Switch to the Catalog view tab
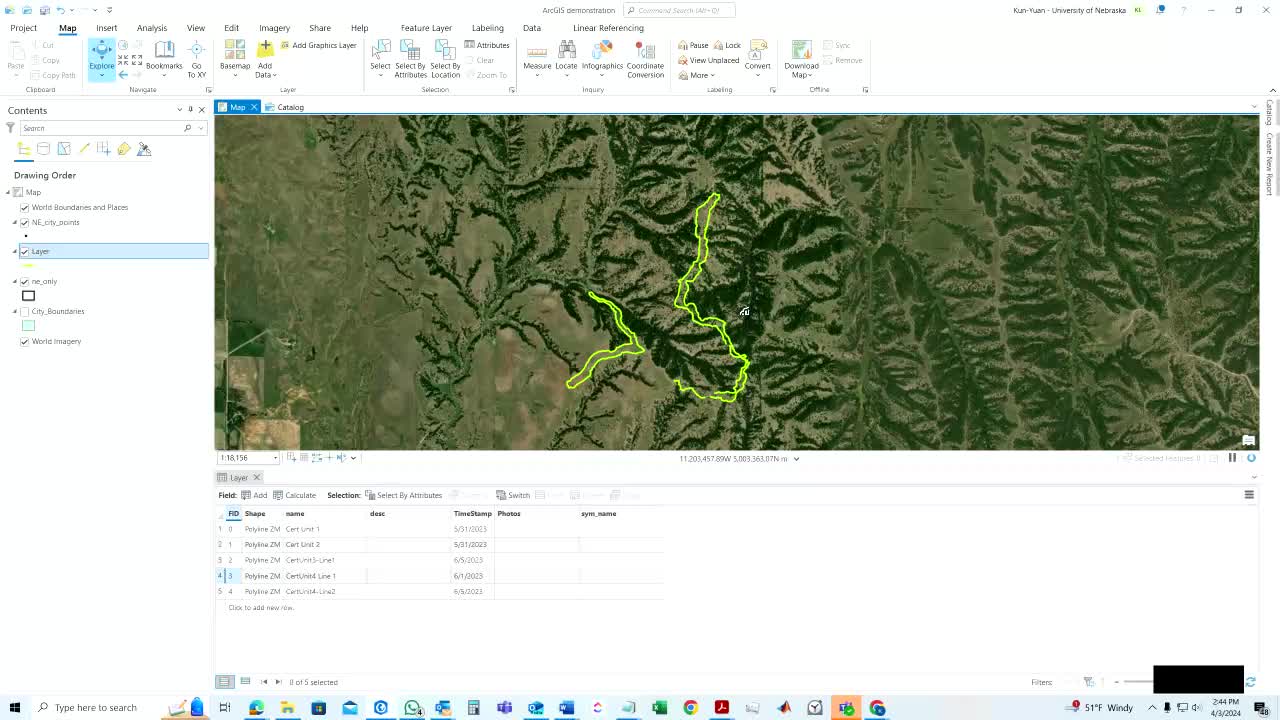Image resolution: width=1280 pixels, height=720 pixels. [x=285, y=107]
